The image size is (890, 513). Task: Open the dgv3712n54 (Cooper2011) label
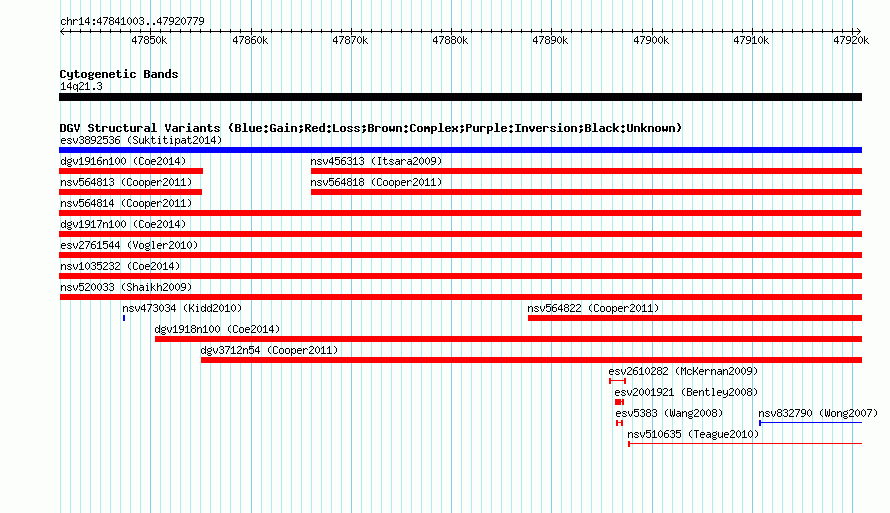(269, 350)
